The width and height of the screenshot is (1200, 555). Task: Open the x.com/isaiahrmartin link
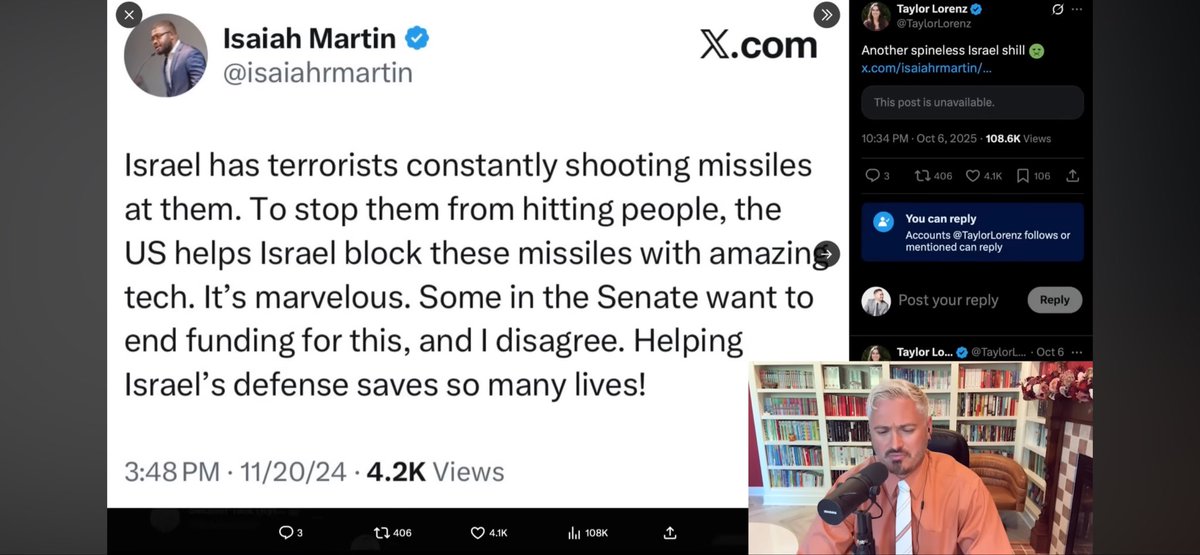(x=926, y=68)
